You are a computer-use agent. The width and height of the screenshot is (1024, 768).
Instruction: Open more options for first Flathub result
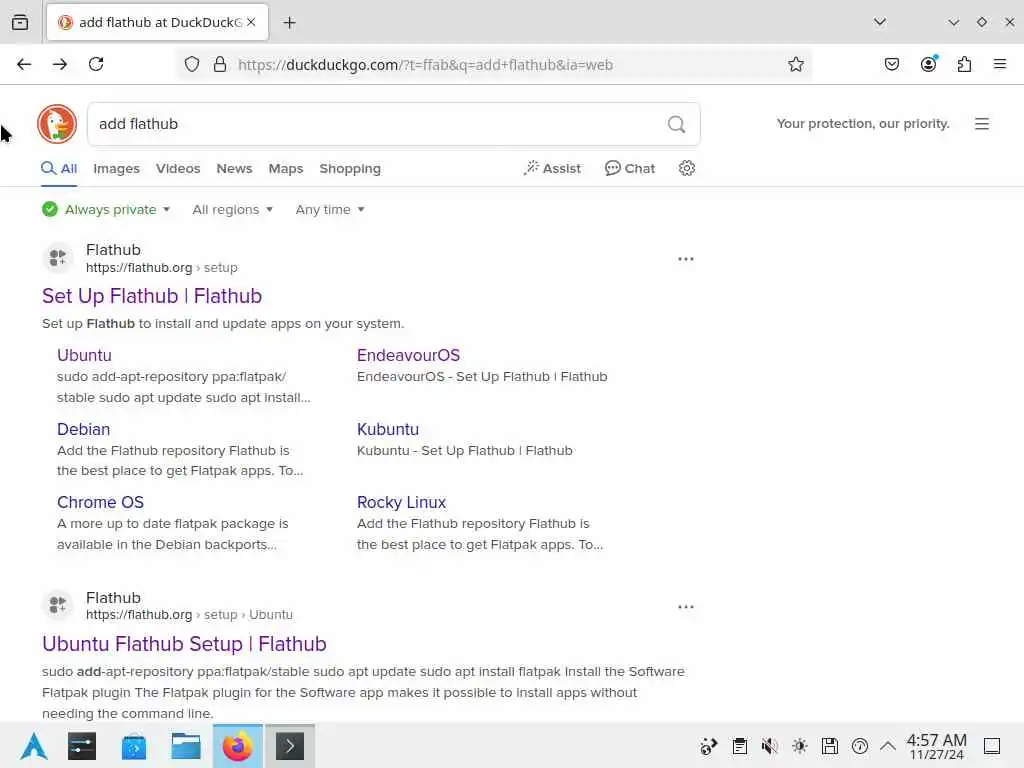pyautogui.click(x=686, y=259)
